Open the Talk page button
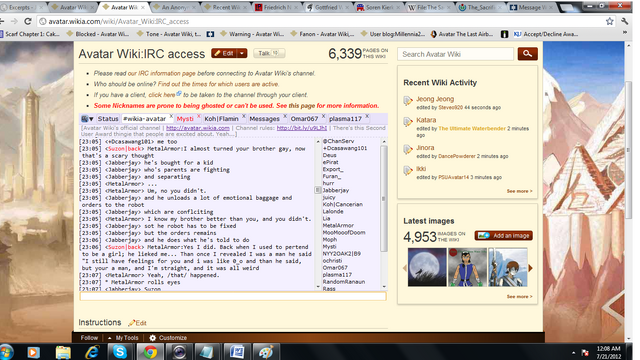 269,53
